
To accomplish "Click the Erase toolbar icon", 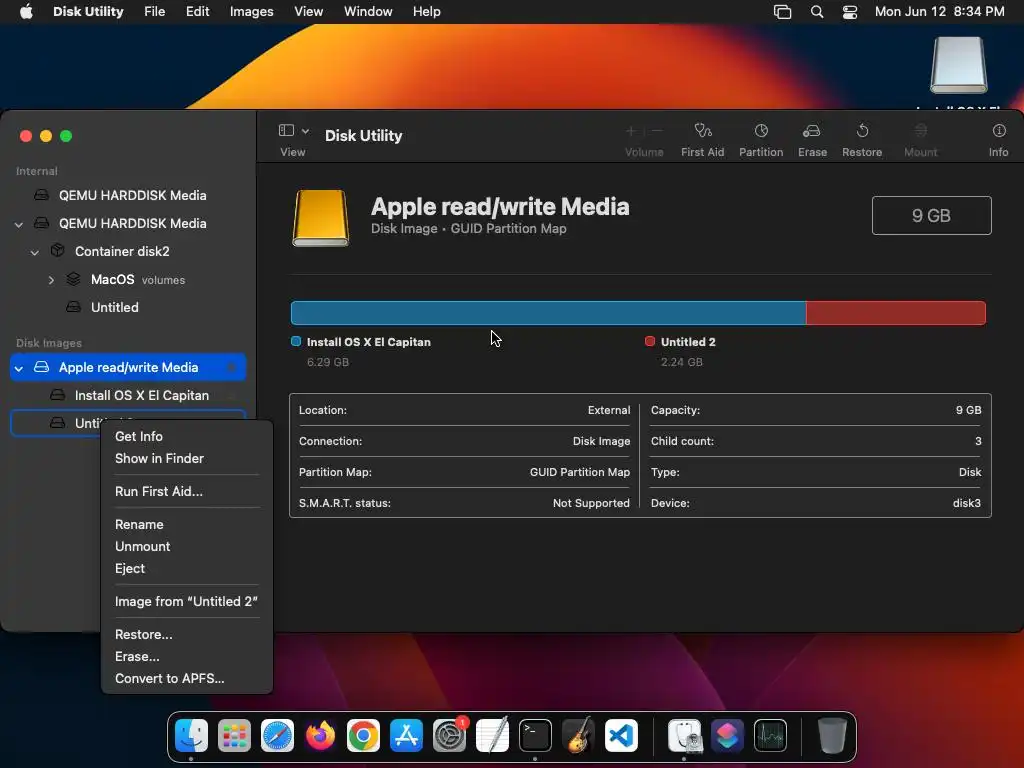I will (x=812, y=131).
